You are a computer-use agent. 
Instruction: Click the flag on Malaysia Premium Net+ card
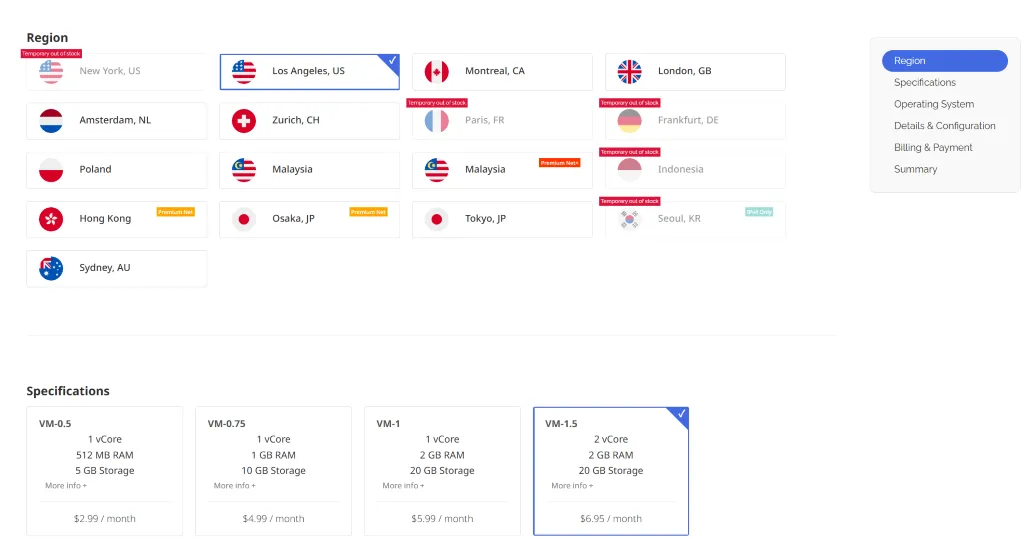tap(436, 170)
